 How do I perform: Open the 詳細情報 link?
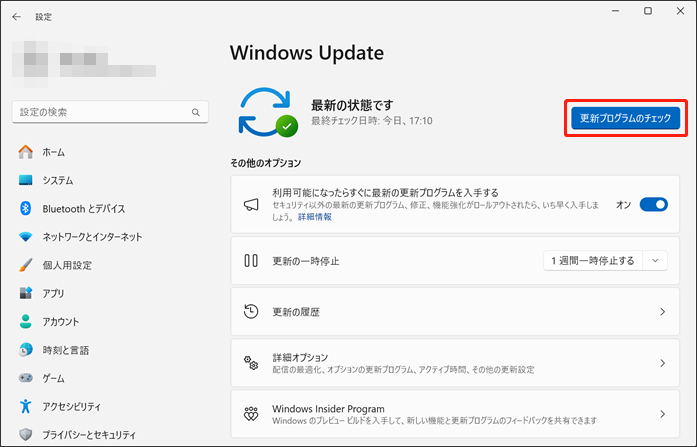[315, 217]
